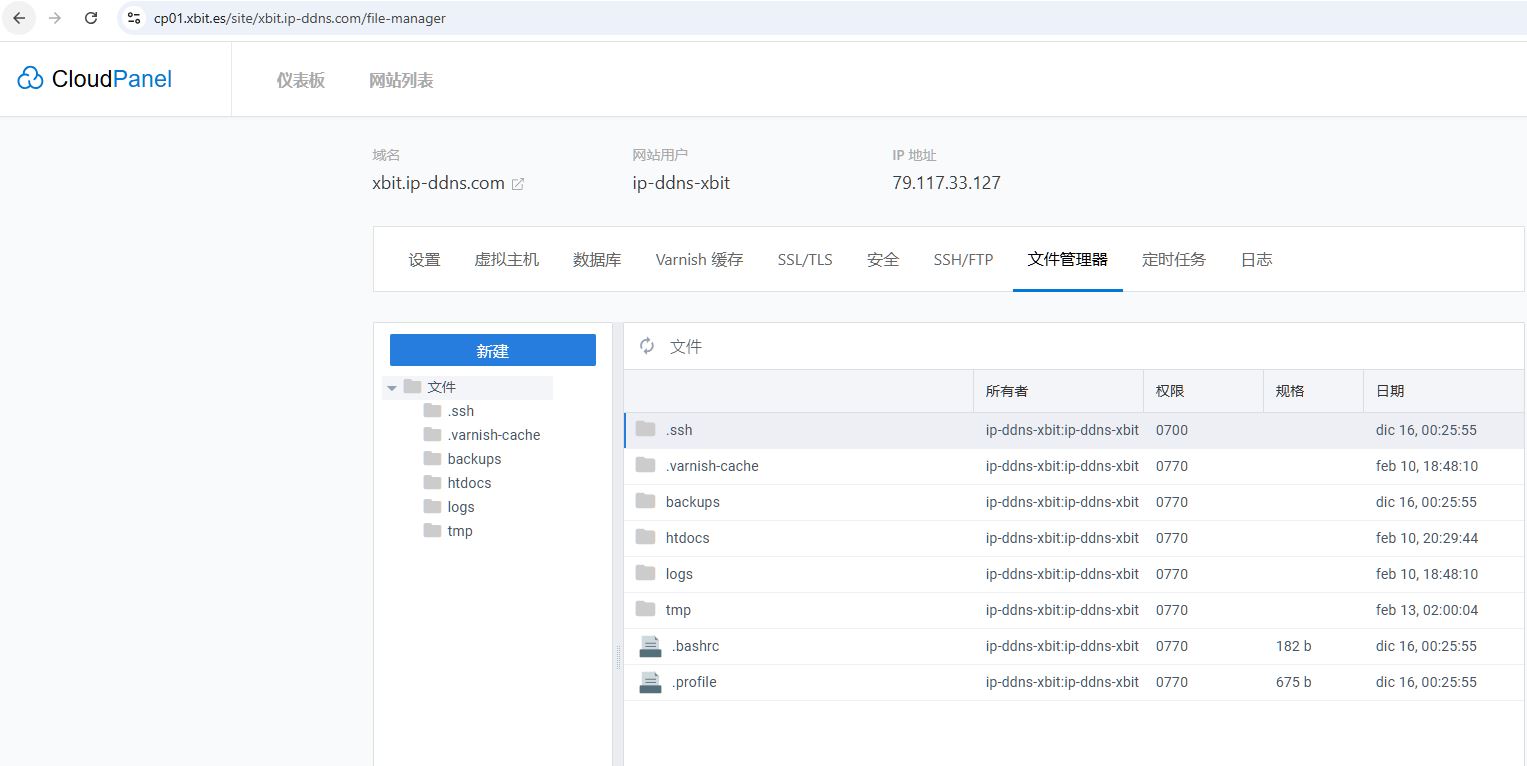This screenshot has width=1527, height=766.
Task: Select .ssh in the folder tree
Action: (x=461, y=411)
